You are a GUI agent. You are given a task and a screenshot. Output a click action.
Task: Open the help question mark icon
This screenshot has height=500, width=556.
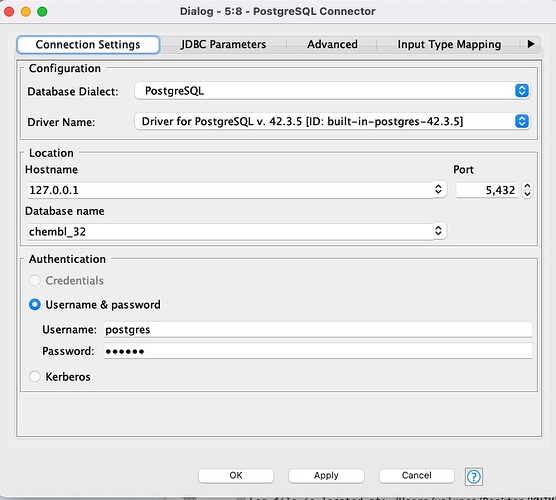click(x=473, y=477)
